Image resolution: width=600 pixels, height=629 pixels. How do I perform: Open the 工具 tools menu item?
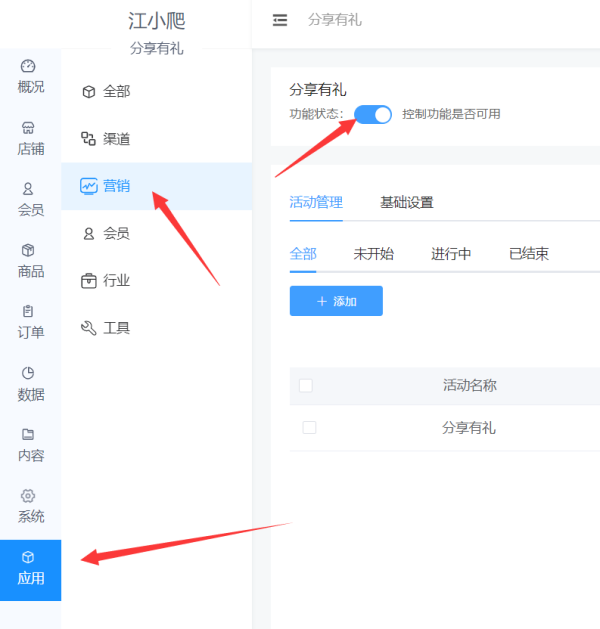(x=156, y=328)
